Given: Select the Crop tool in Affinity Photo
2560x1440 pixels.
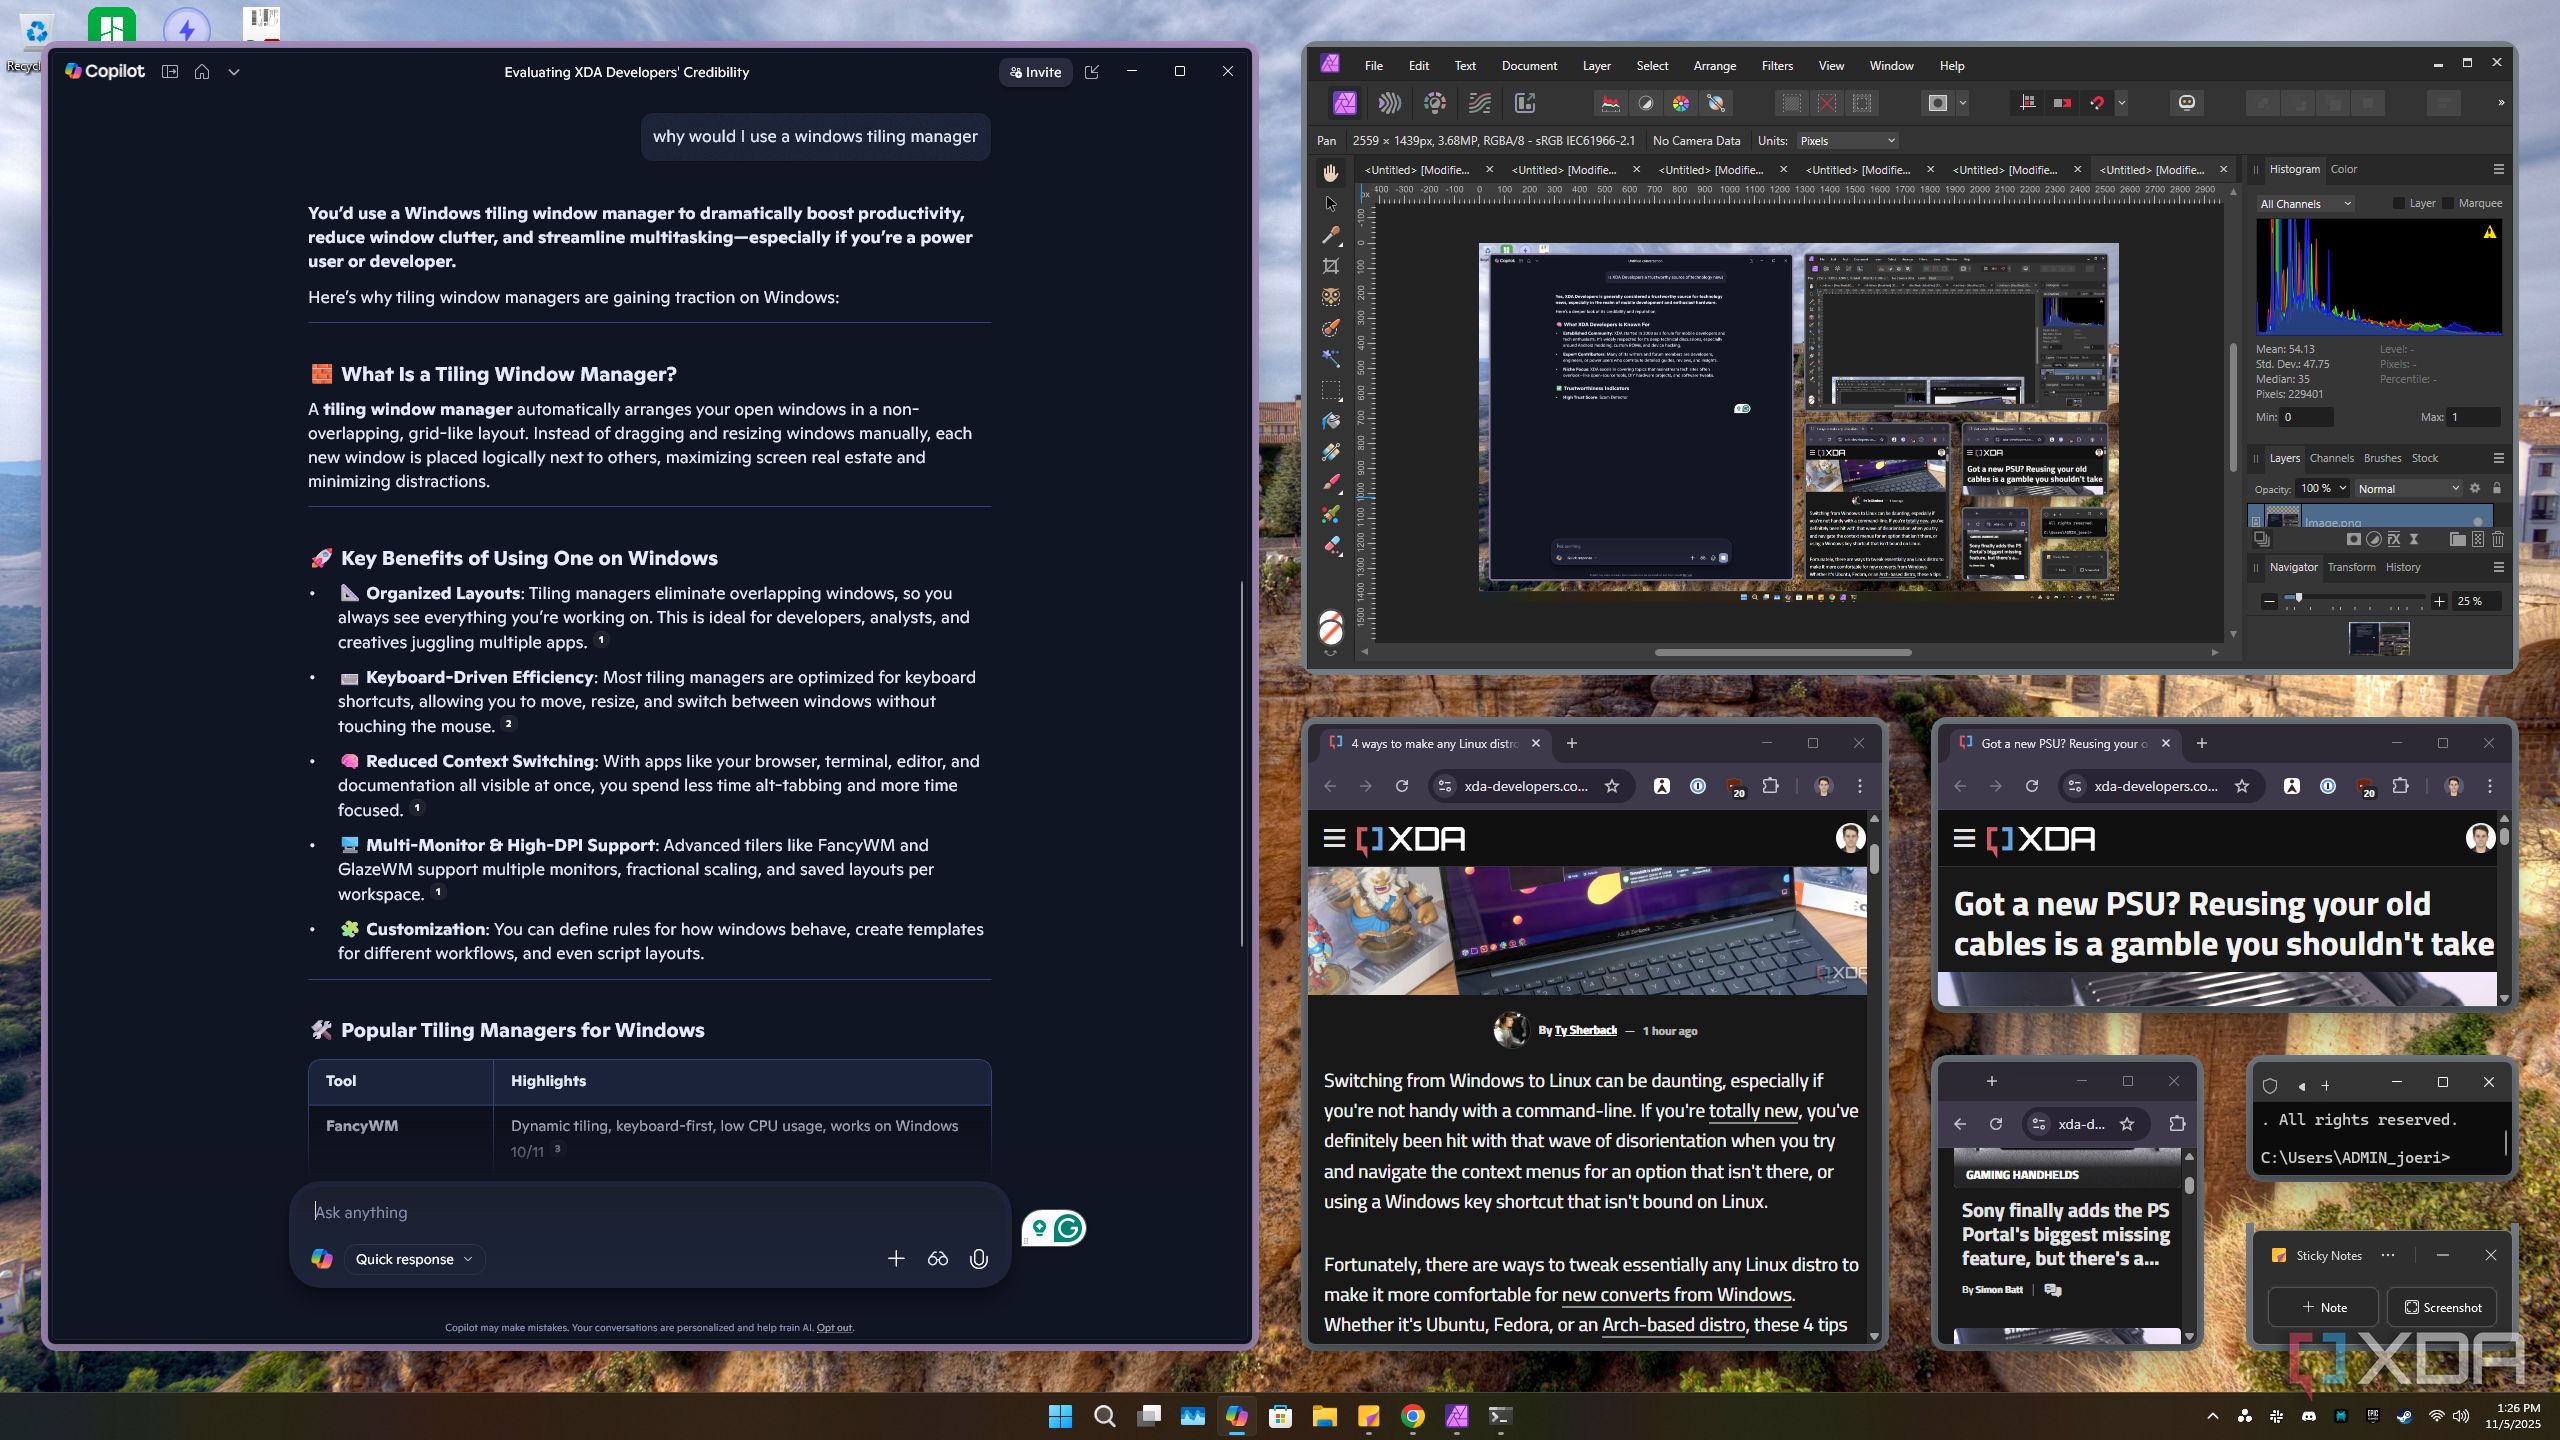Looking at the screenshot, I should [x=1331, y=266].
